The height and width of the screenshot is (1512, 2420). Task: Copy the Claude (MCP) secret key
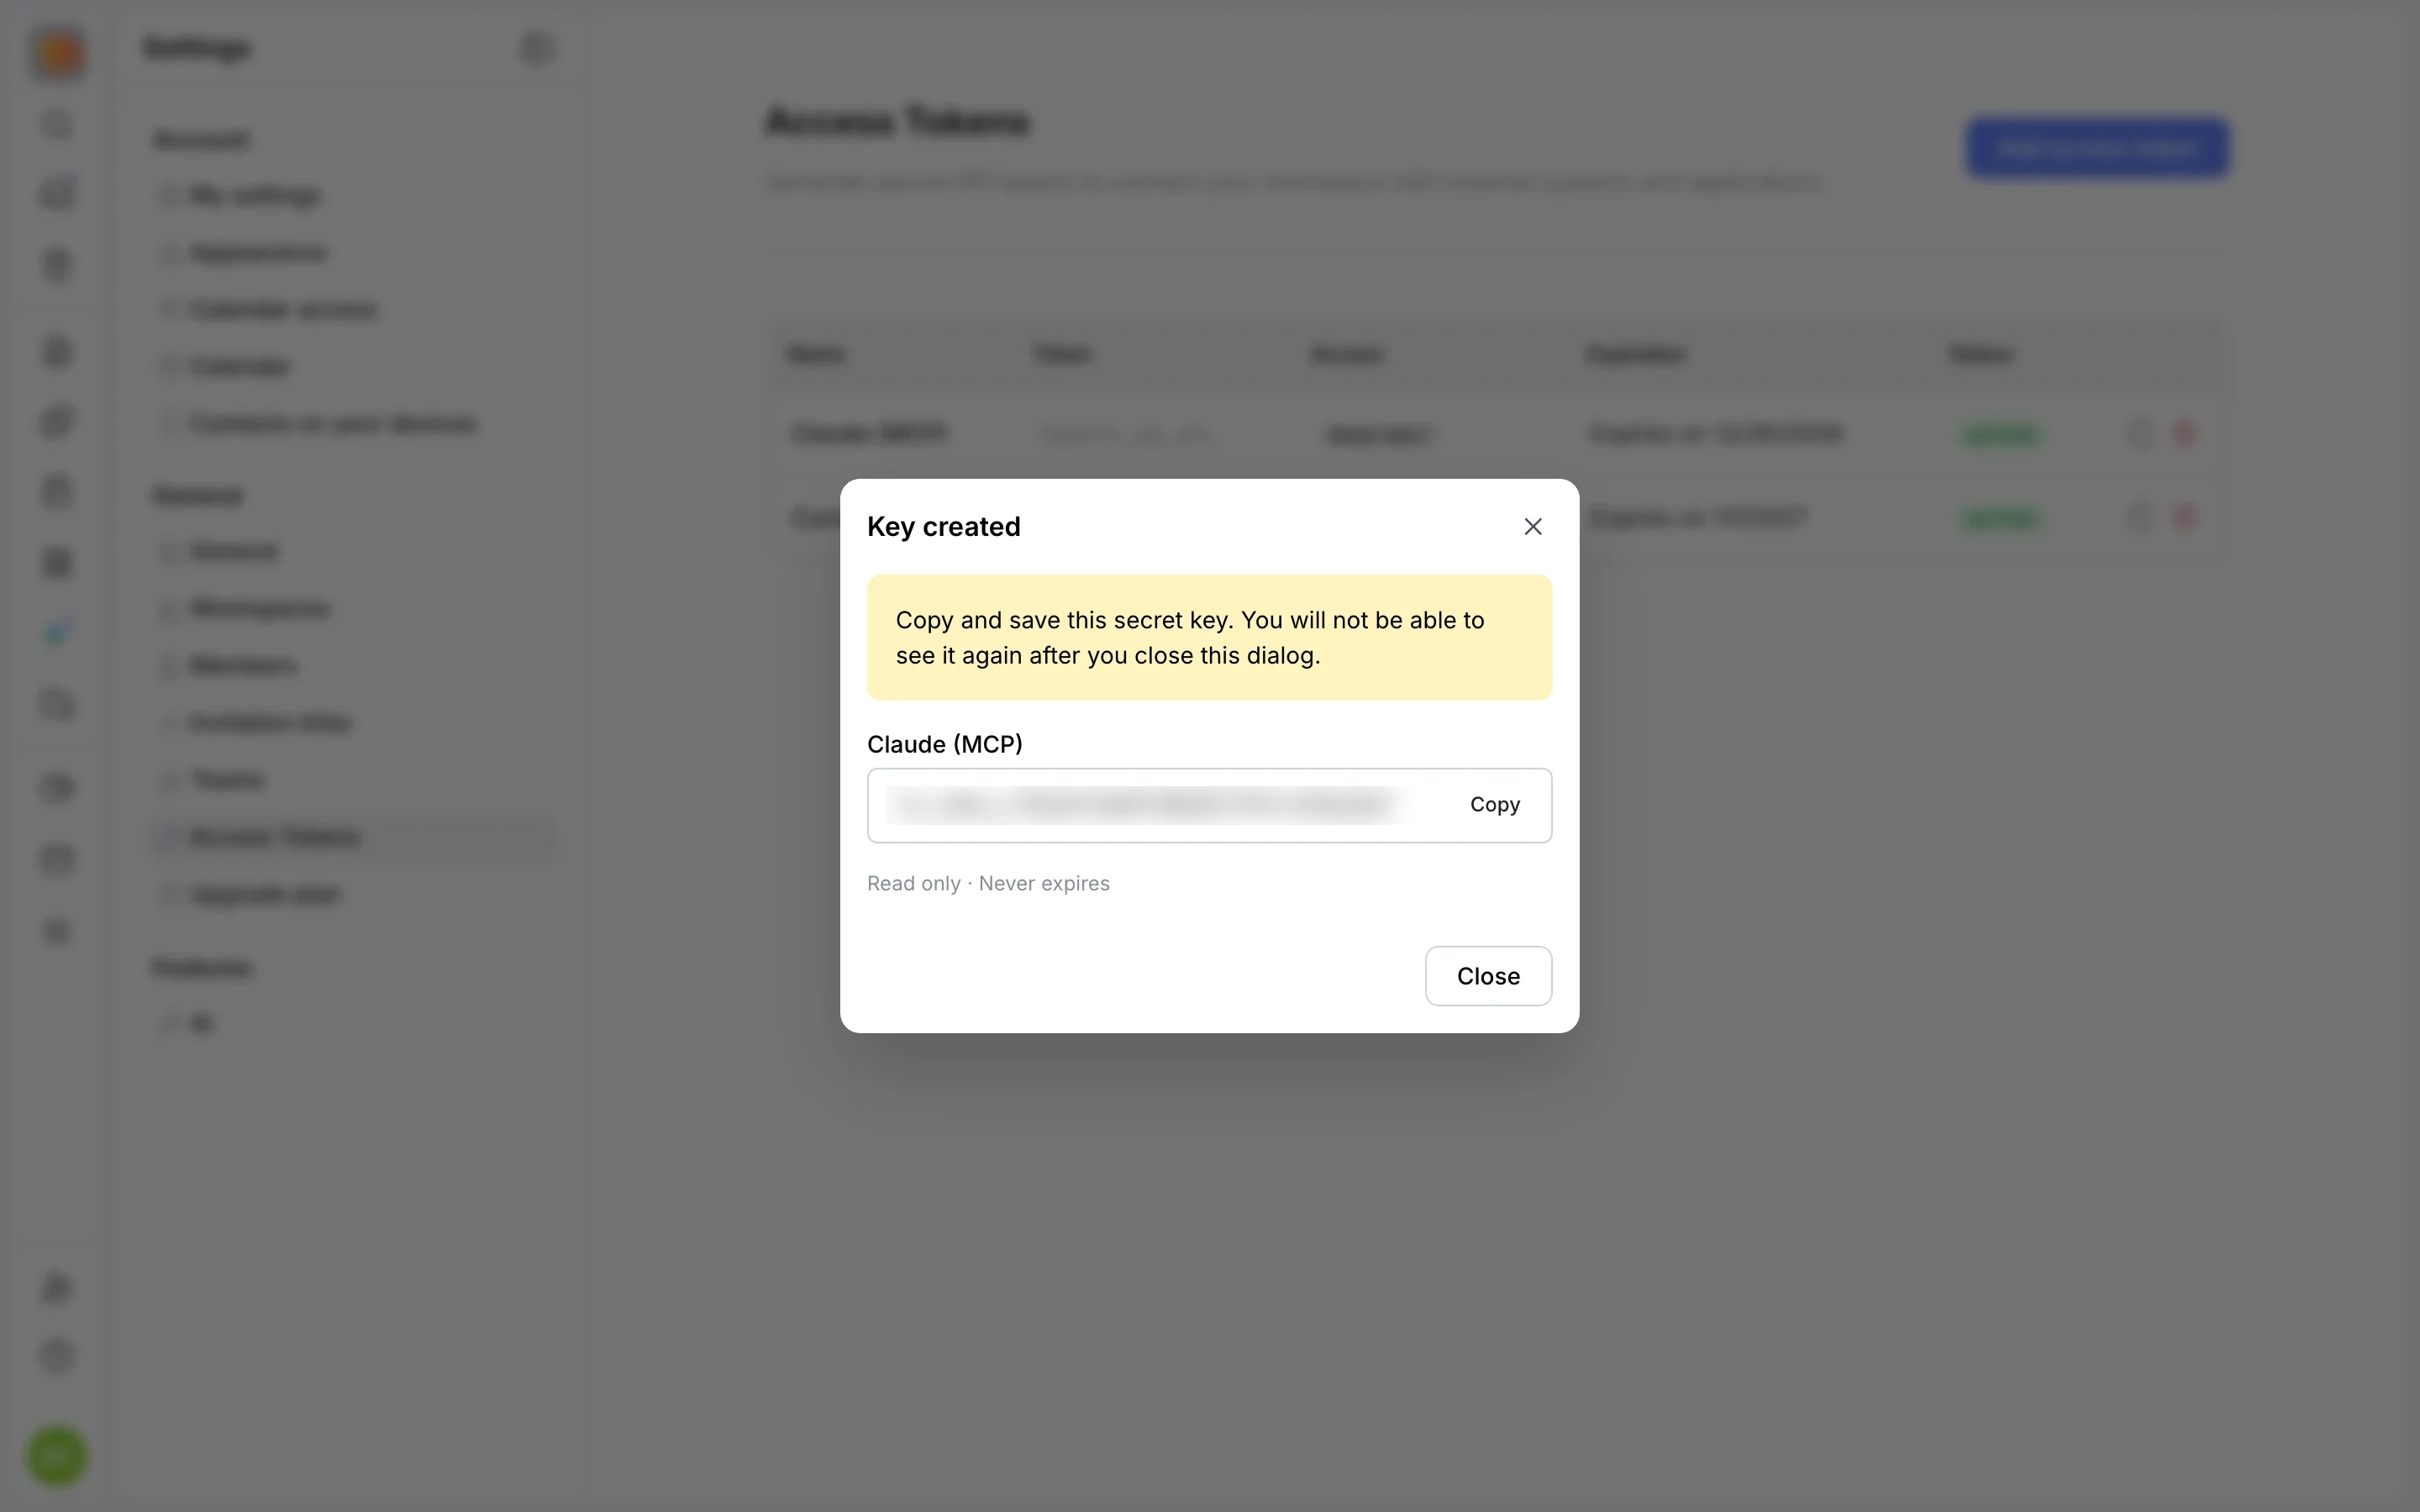tap(1494, 805)
